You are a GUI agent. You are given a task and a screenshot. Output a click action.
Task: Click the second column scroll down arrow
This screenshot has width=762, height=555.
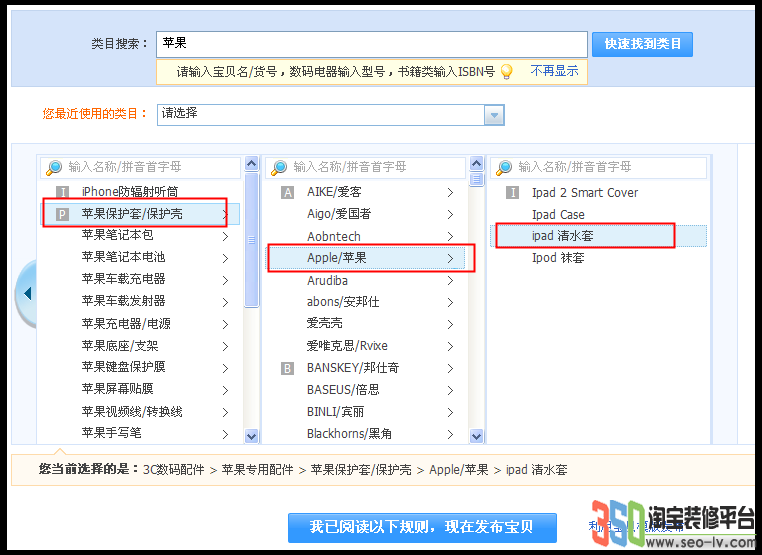tap(477, 436)
